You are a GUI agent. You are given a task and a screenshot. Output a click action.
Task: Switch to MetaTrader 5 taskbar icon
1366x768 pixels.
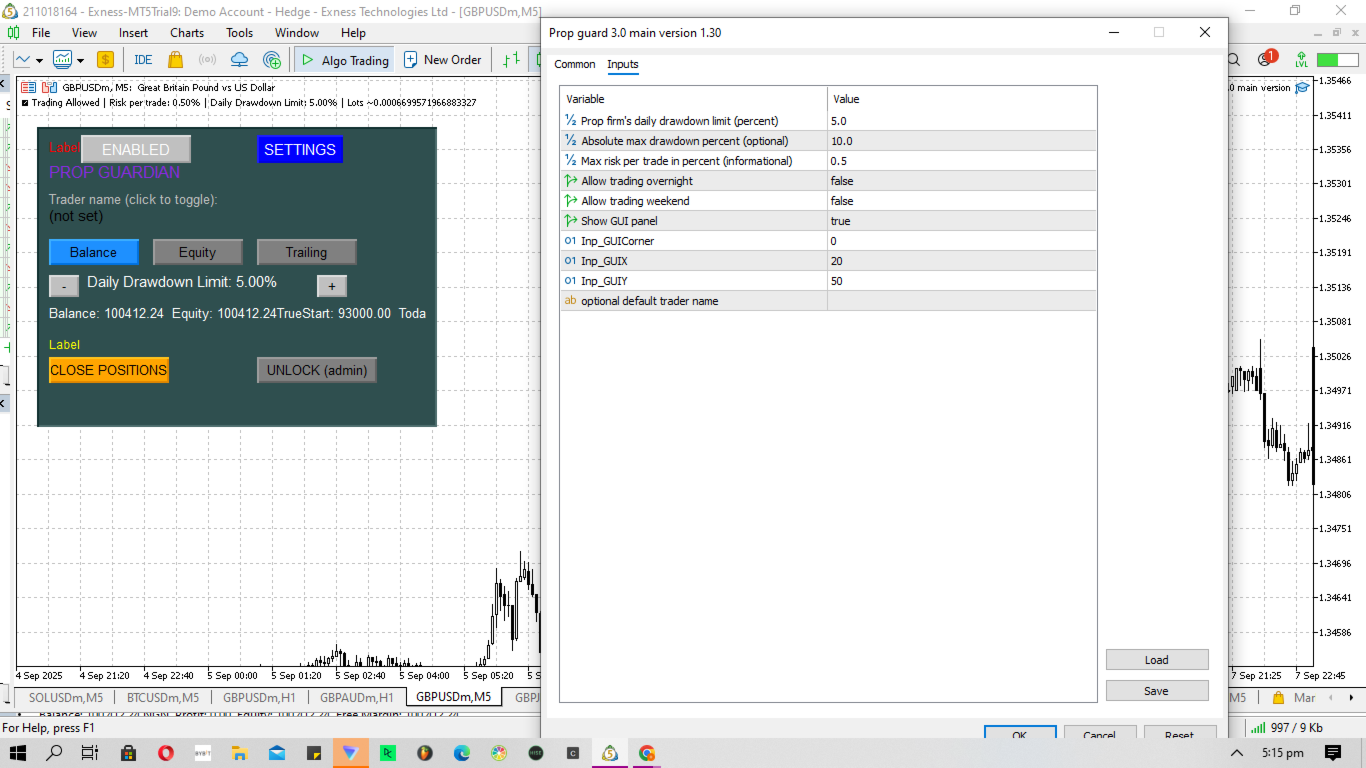point(609,753)
